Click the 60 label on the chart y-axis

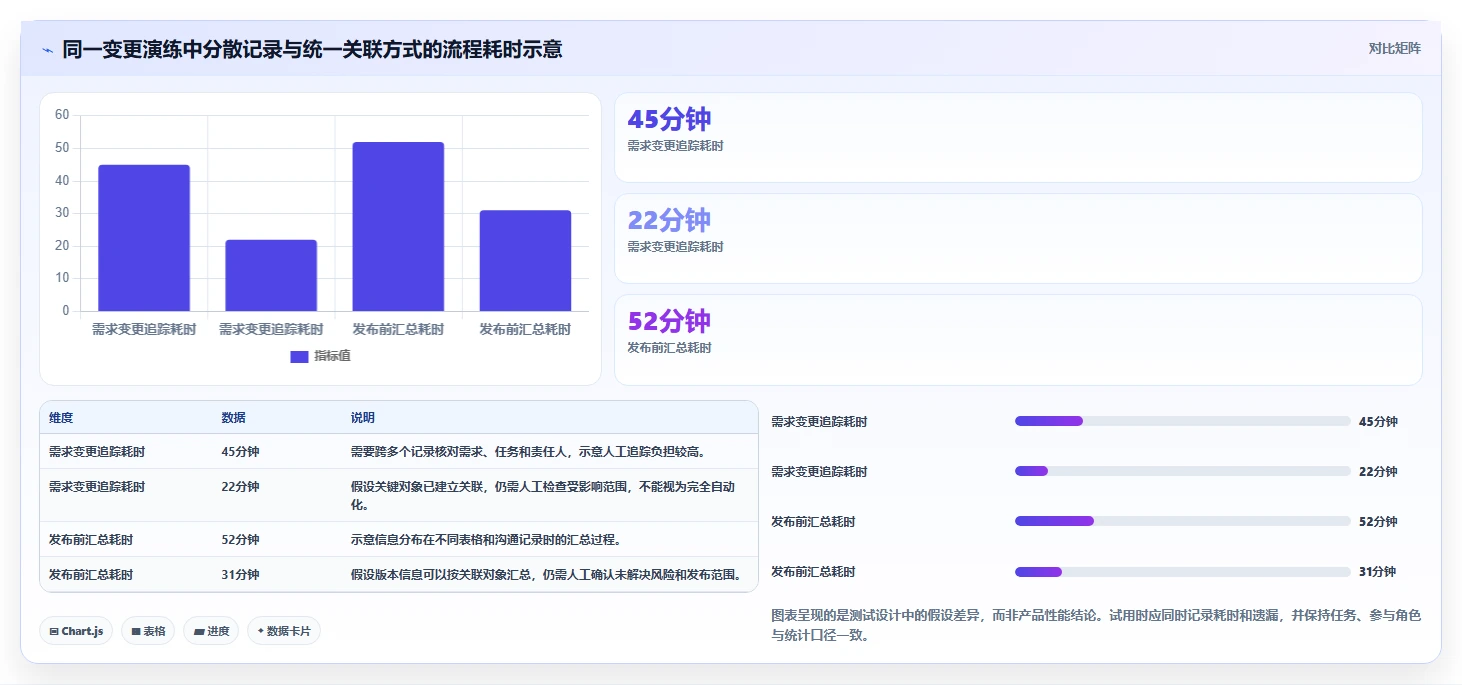click(62, 115)
